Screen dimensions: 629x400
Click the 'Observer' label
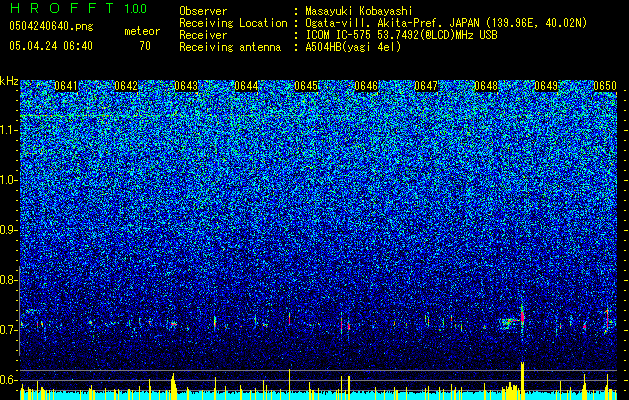(x=203, y=11)
